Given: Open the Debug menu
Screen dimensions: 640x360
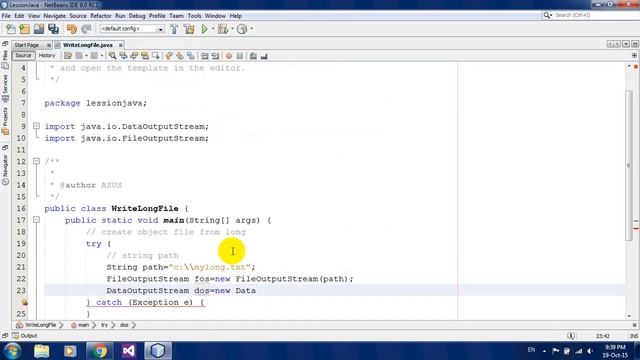Looking at the screenshot, I should pyautogui.click(x=137, y=16).
